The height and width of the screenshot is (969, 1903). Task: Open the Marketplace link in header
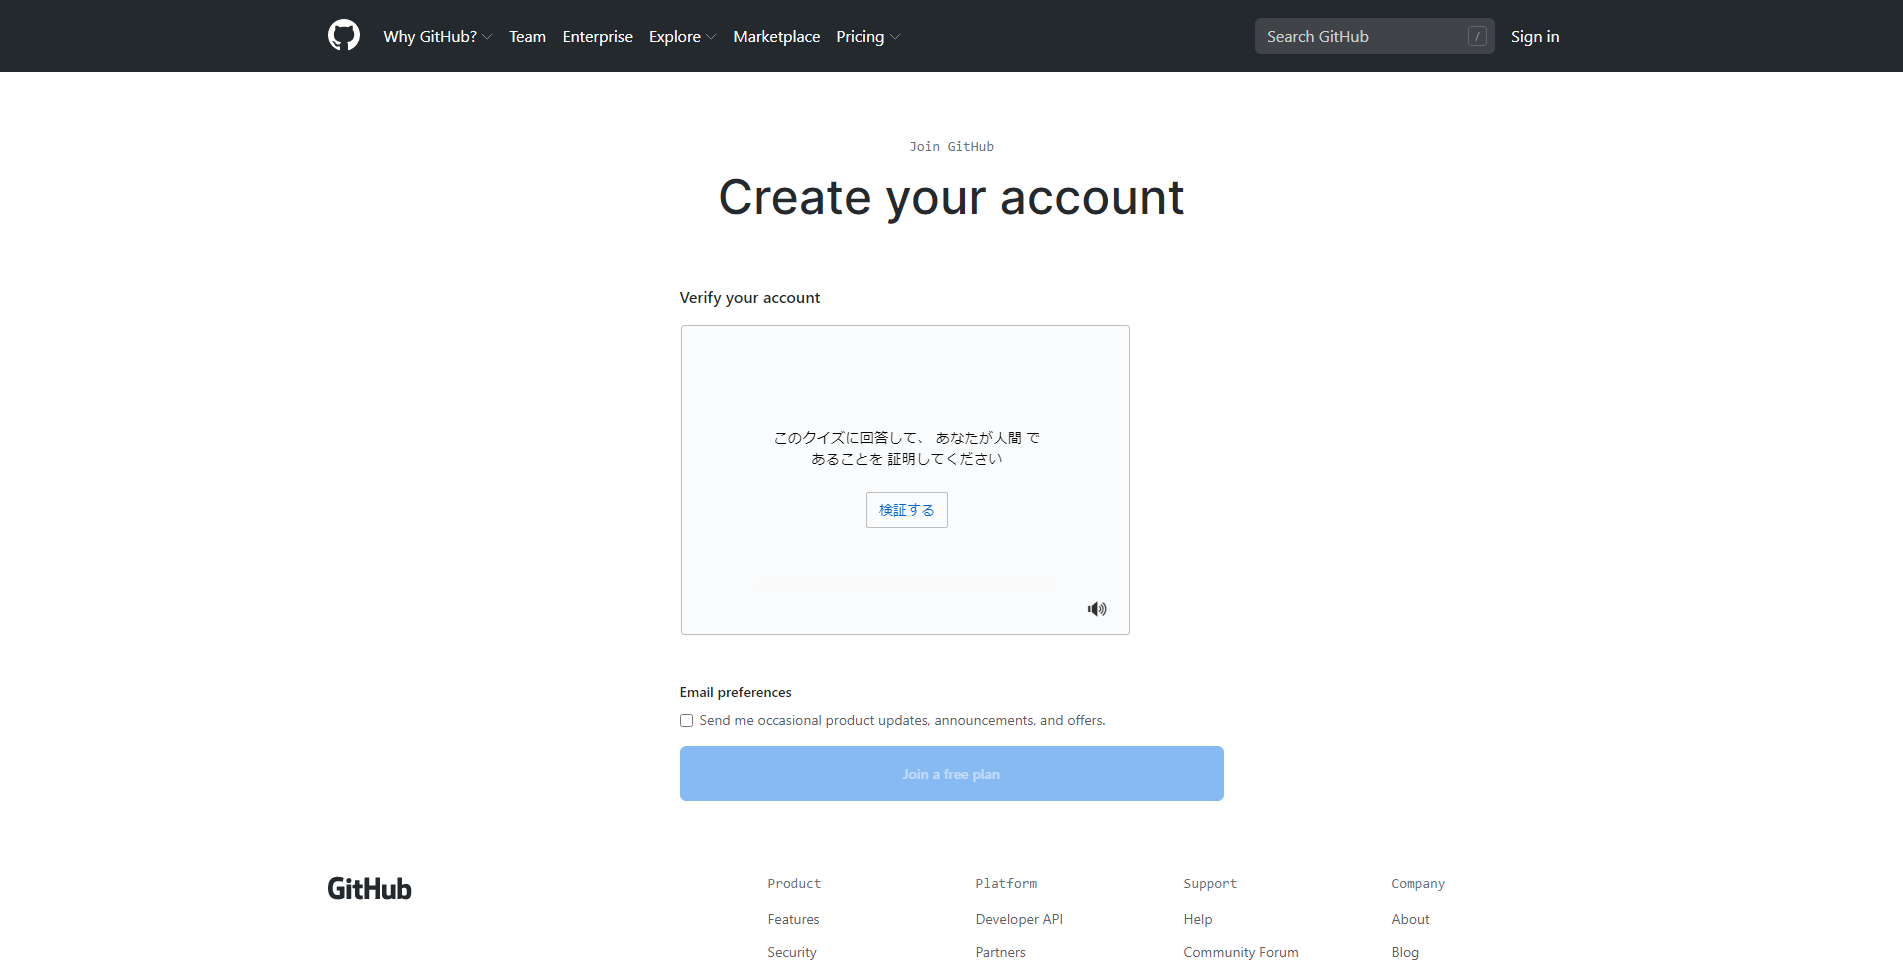tap(776, 36)
